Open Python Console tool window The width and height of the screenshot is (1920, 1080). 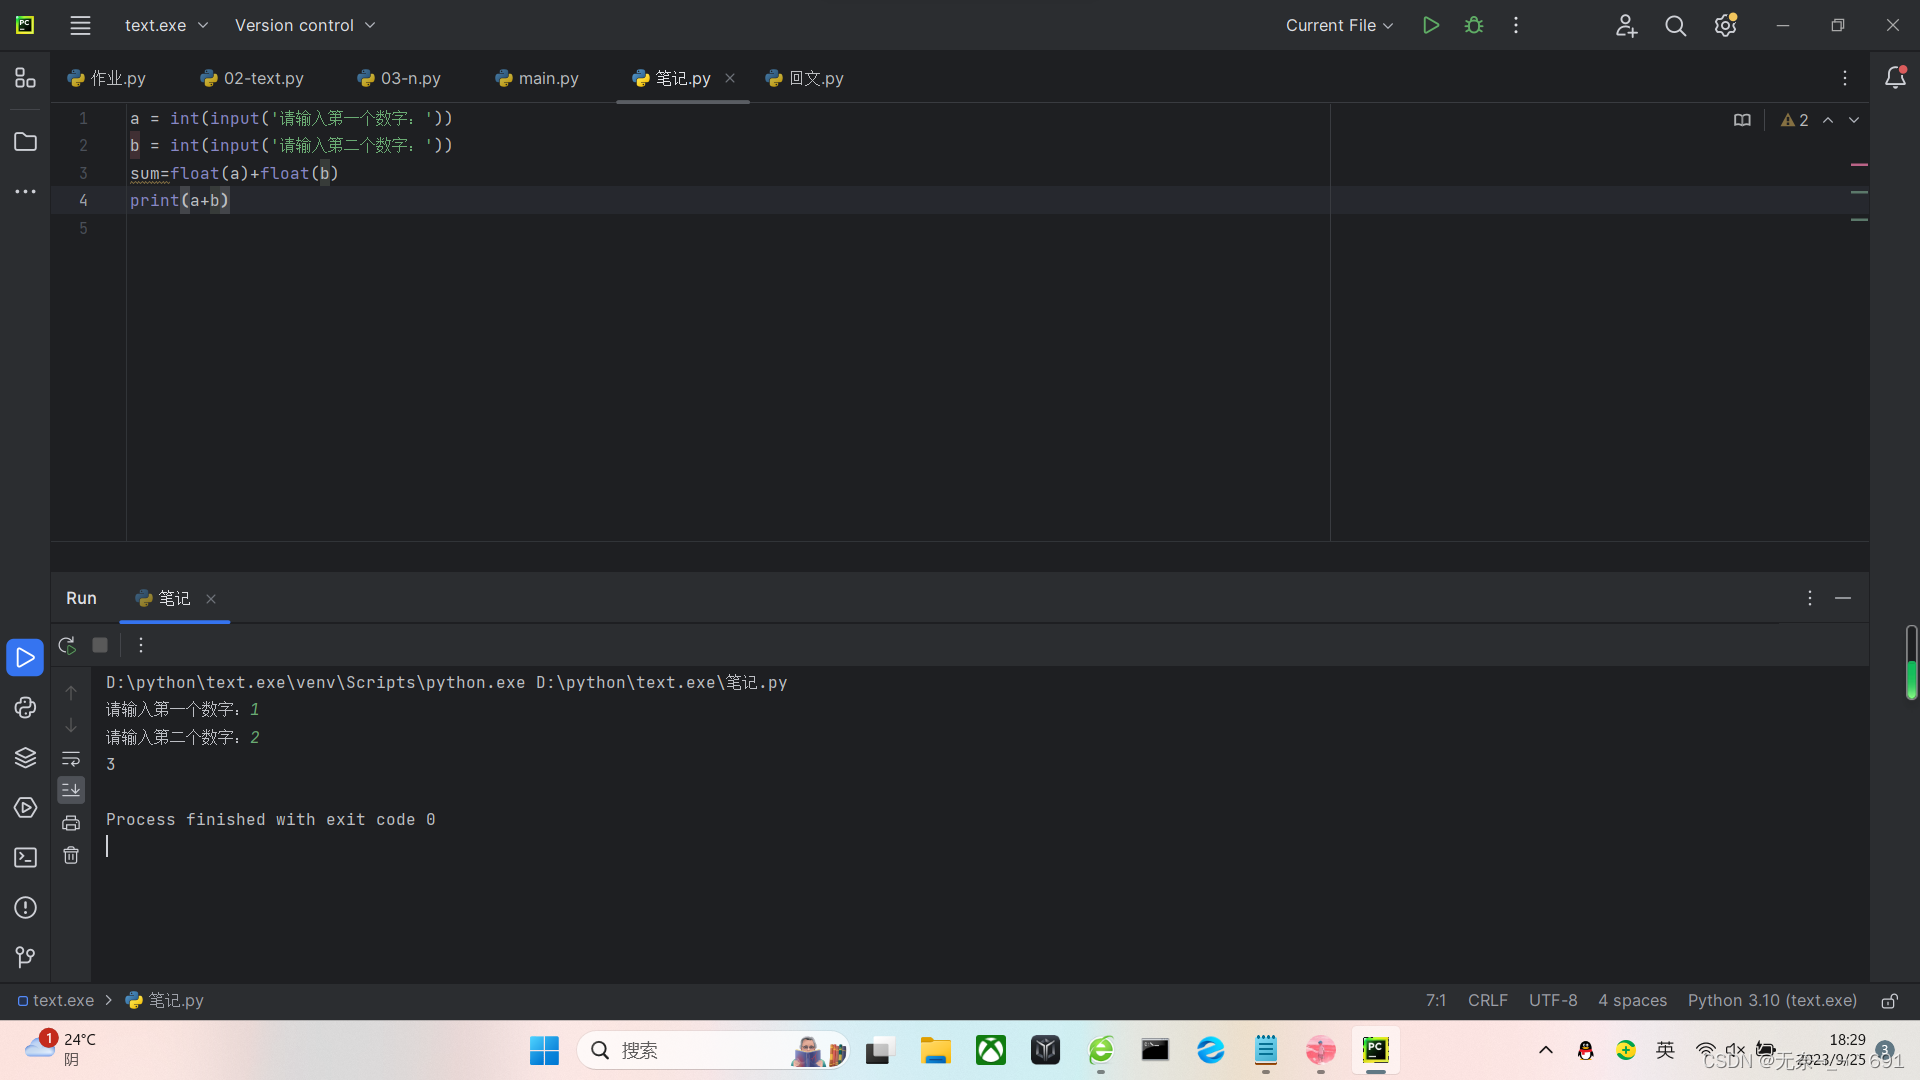25,708
